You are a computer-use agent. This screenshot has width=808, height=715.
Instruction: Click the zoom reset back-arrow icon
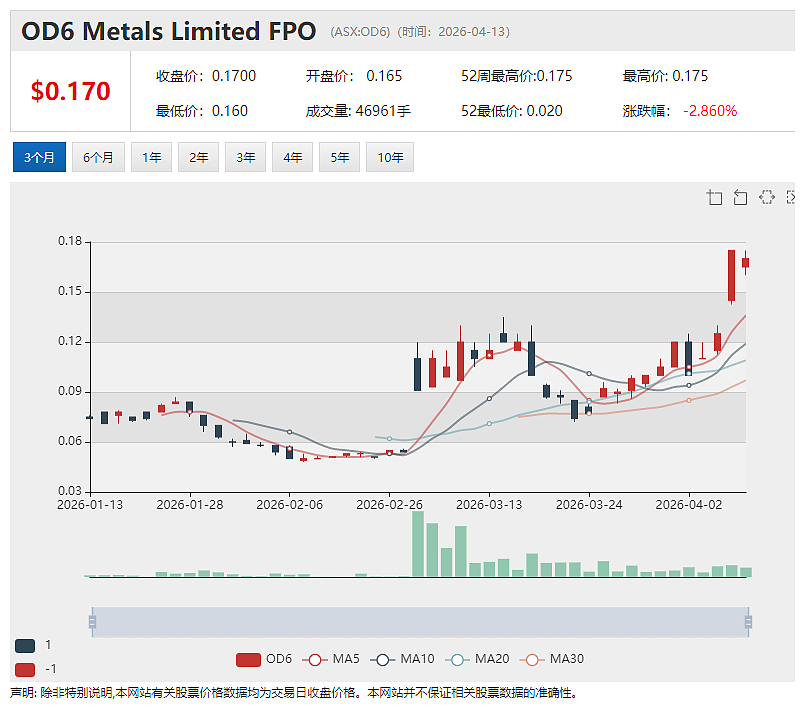click(740, 197)
